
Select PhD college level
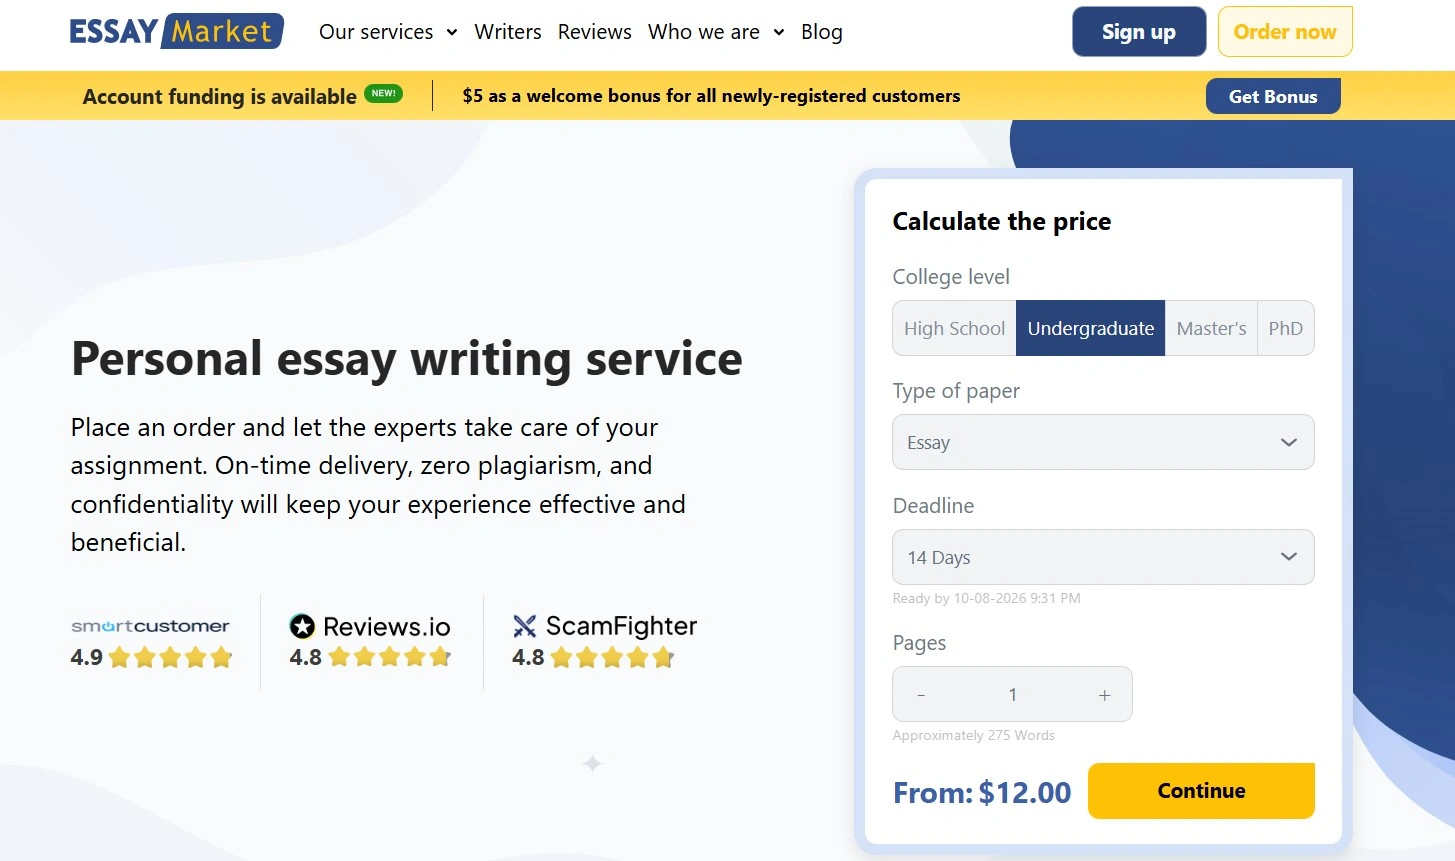click(1285, 328)
